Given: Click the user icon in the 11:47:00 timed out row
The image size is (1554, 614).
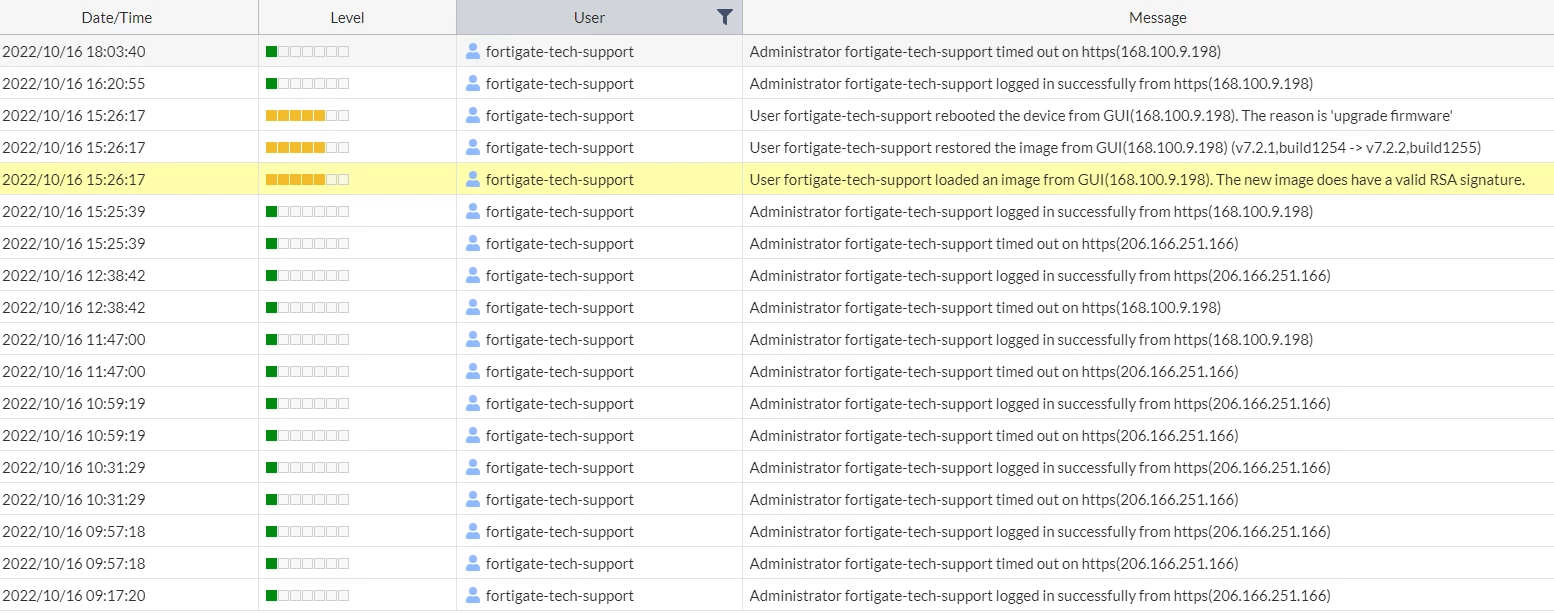Looking at the screenshot, I should pos(473,371).
